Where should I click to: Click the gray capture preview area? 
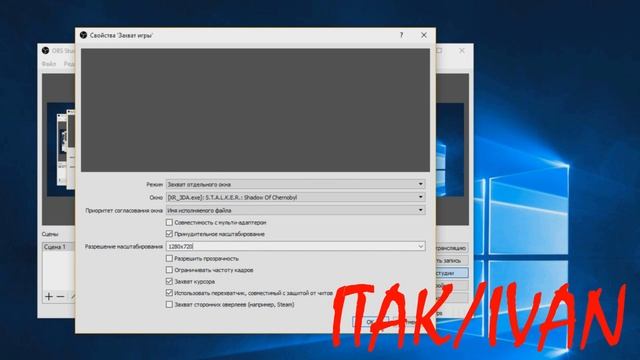coord(255,110)
